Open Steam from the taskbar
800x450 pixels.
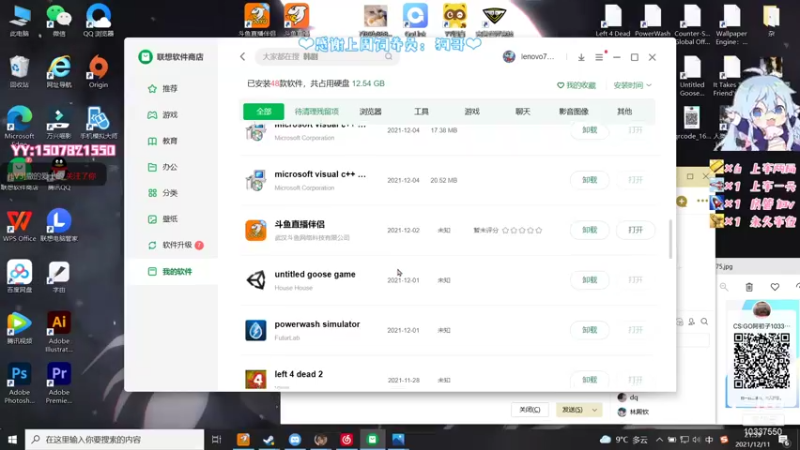click(x=269, y=439)
